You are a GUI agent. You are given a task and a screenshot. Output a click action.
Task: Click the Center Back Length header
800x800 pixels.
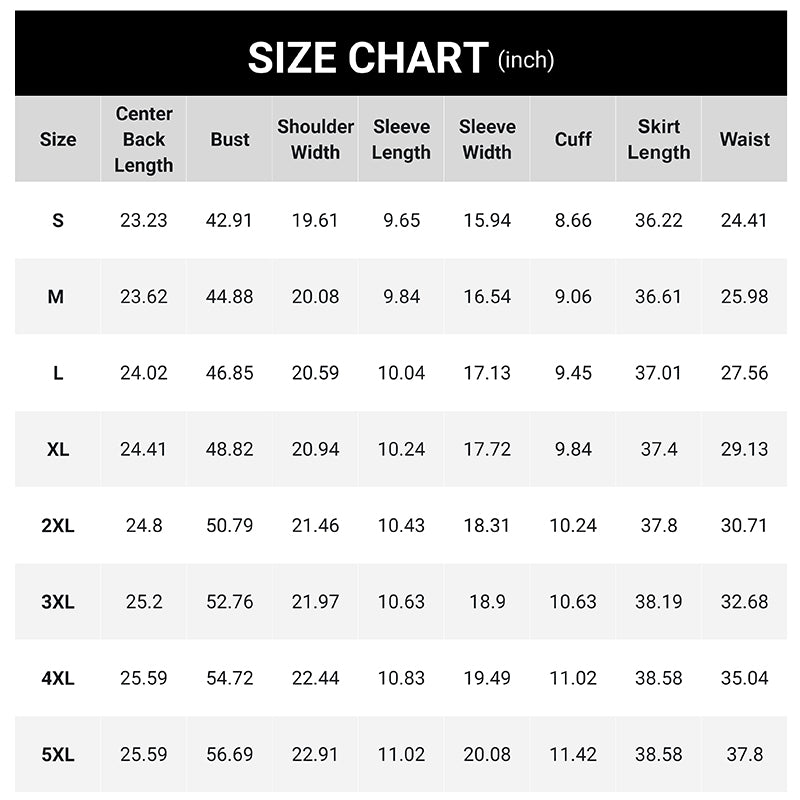pyautogui.click(x=144, y=140)
